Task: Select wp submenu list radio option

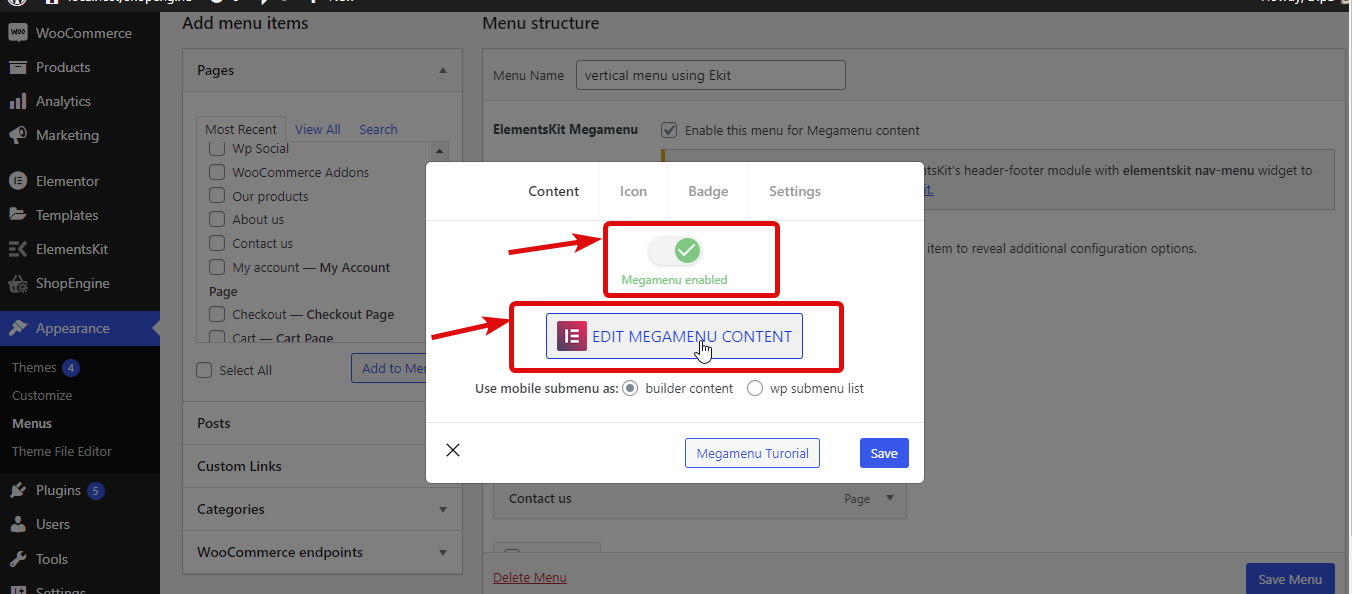Action: click(755, 388)
